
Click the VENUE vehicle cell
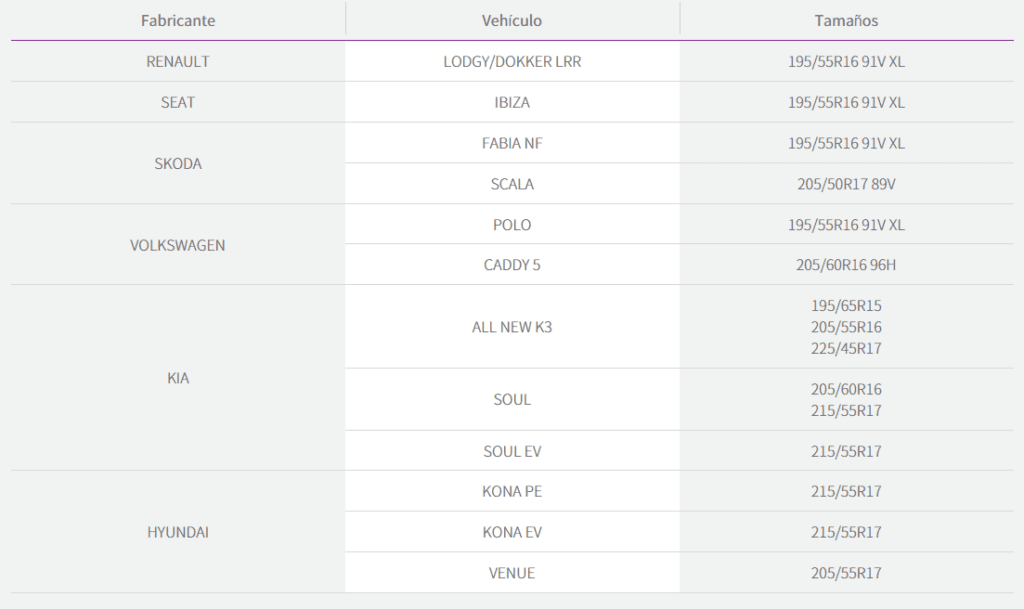pyautogui.click(x=512, y=573)
